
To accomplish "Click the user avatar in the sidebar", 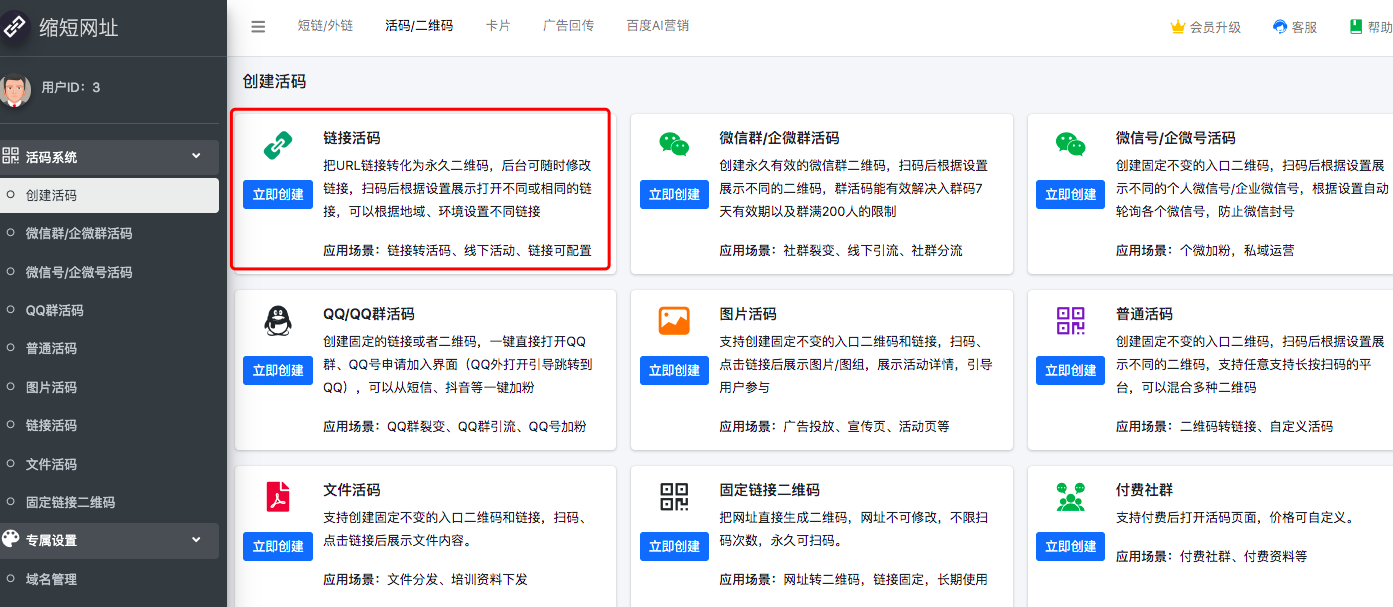I will point(14,89).
